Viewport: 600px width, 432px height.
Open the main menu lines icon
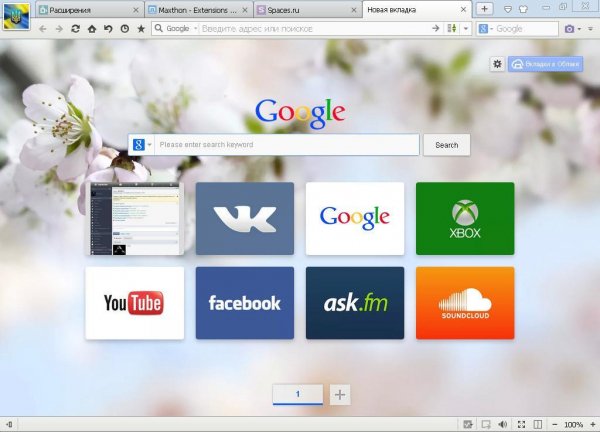pyautogui.click(x=591, y=29)
